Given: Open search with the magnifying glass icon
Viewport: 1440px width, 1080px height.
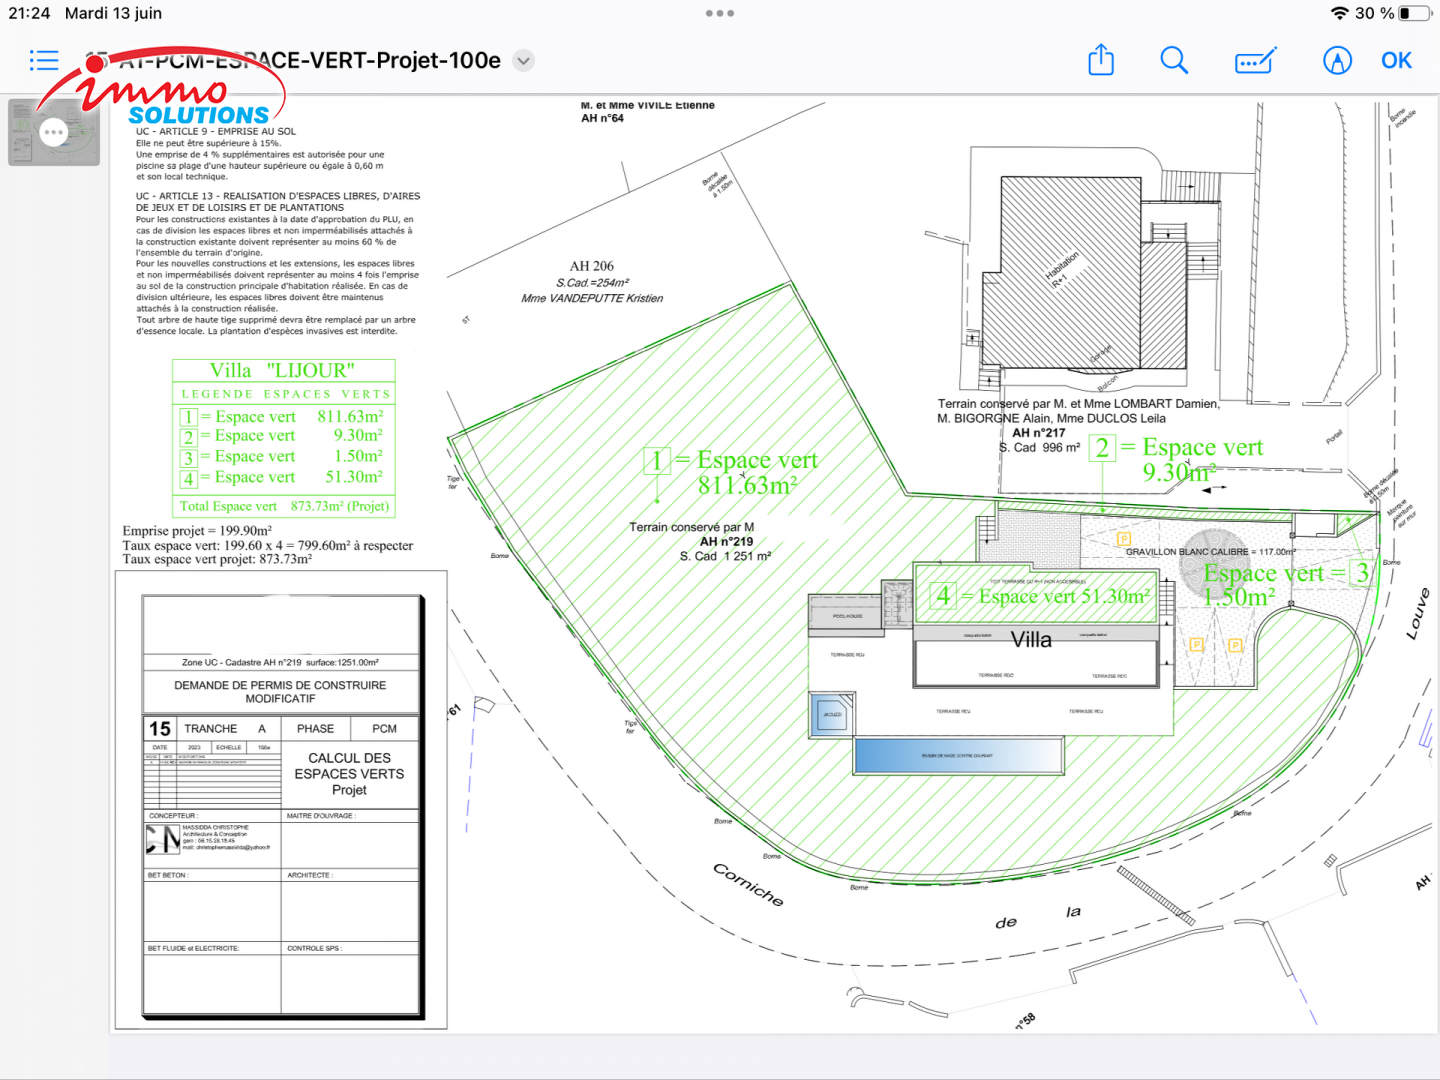Looking at the screenshot, I should (x=1174, y=60).
